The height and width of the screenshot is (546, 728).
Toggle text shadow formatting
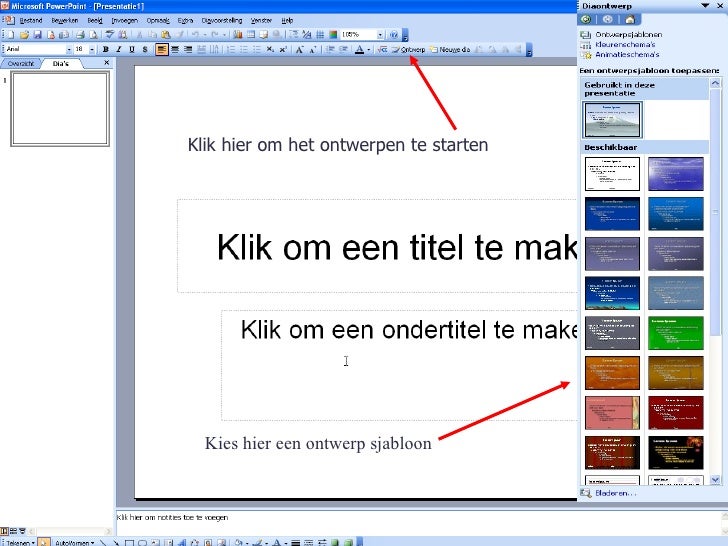tap(145, 49)
